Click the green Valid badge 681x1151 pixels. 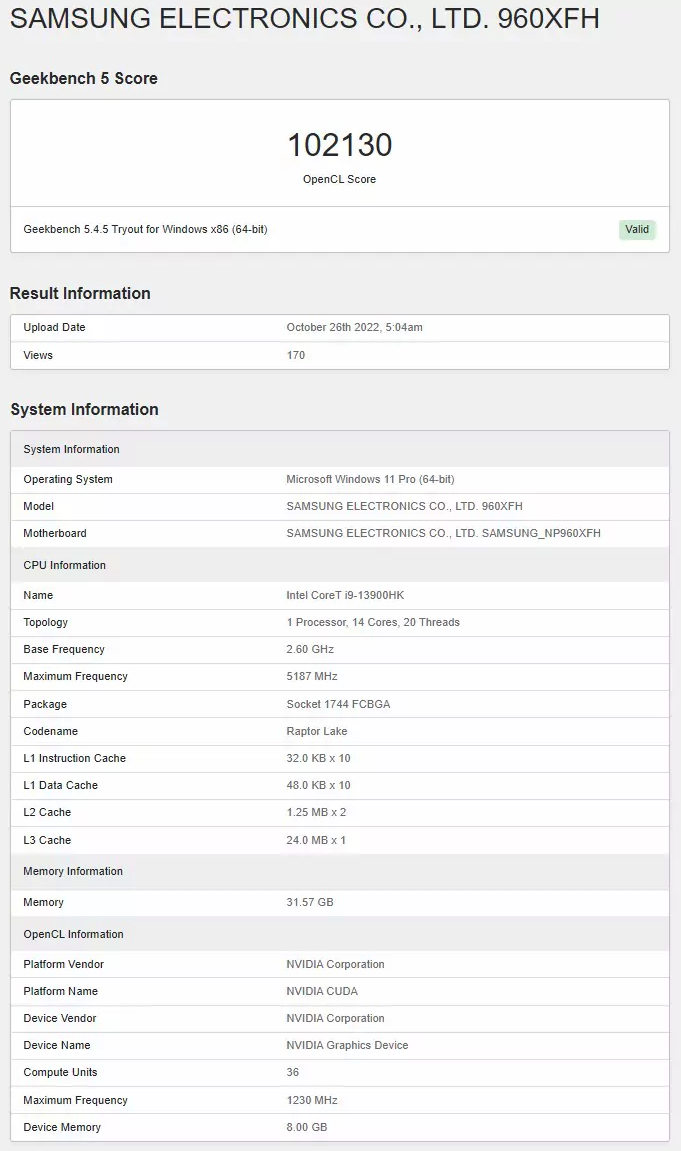point(637,229)
